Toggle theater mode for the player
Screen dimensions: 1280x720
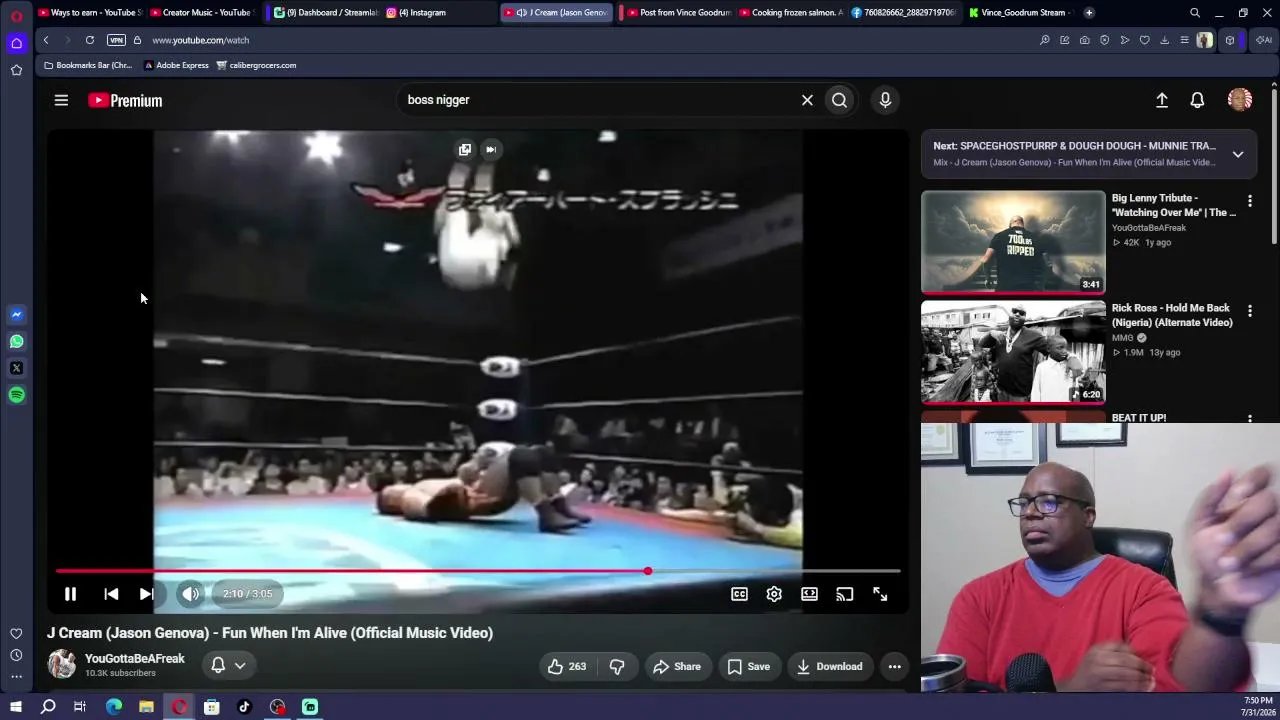[x=809, y=594]
